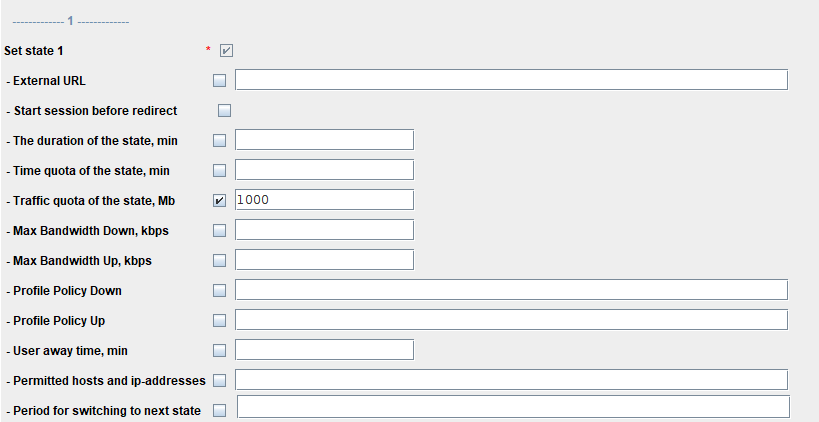Screen dimensions: 819x422
Task: Click the External URL text field
Action: point(511,80)
